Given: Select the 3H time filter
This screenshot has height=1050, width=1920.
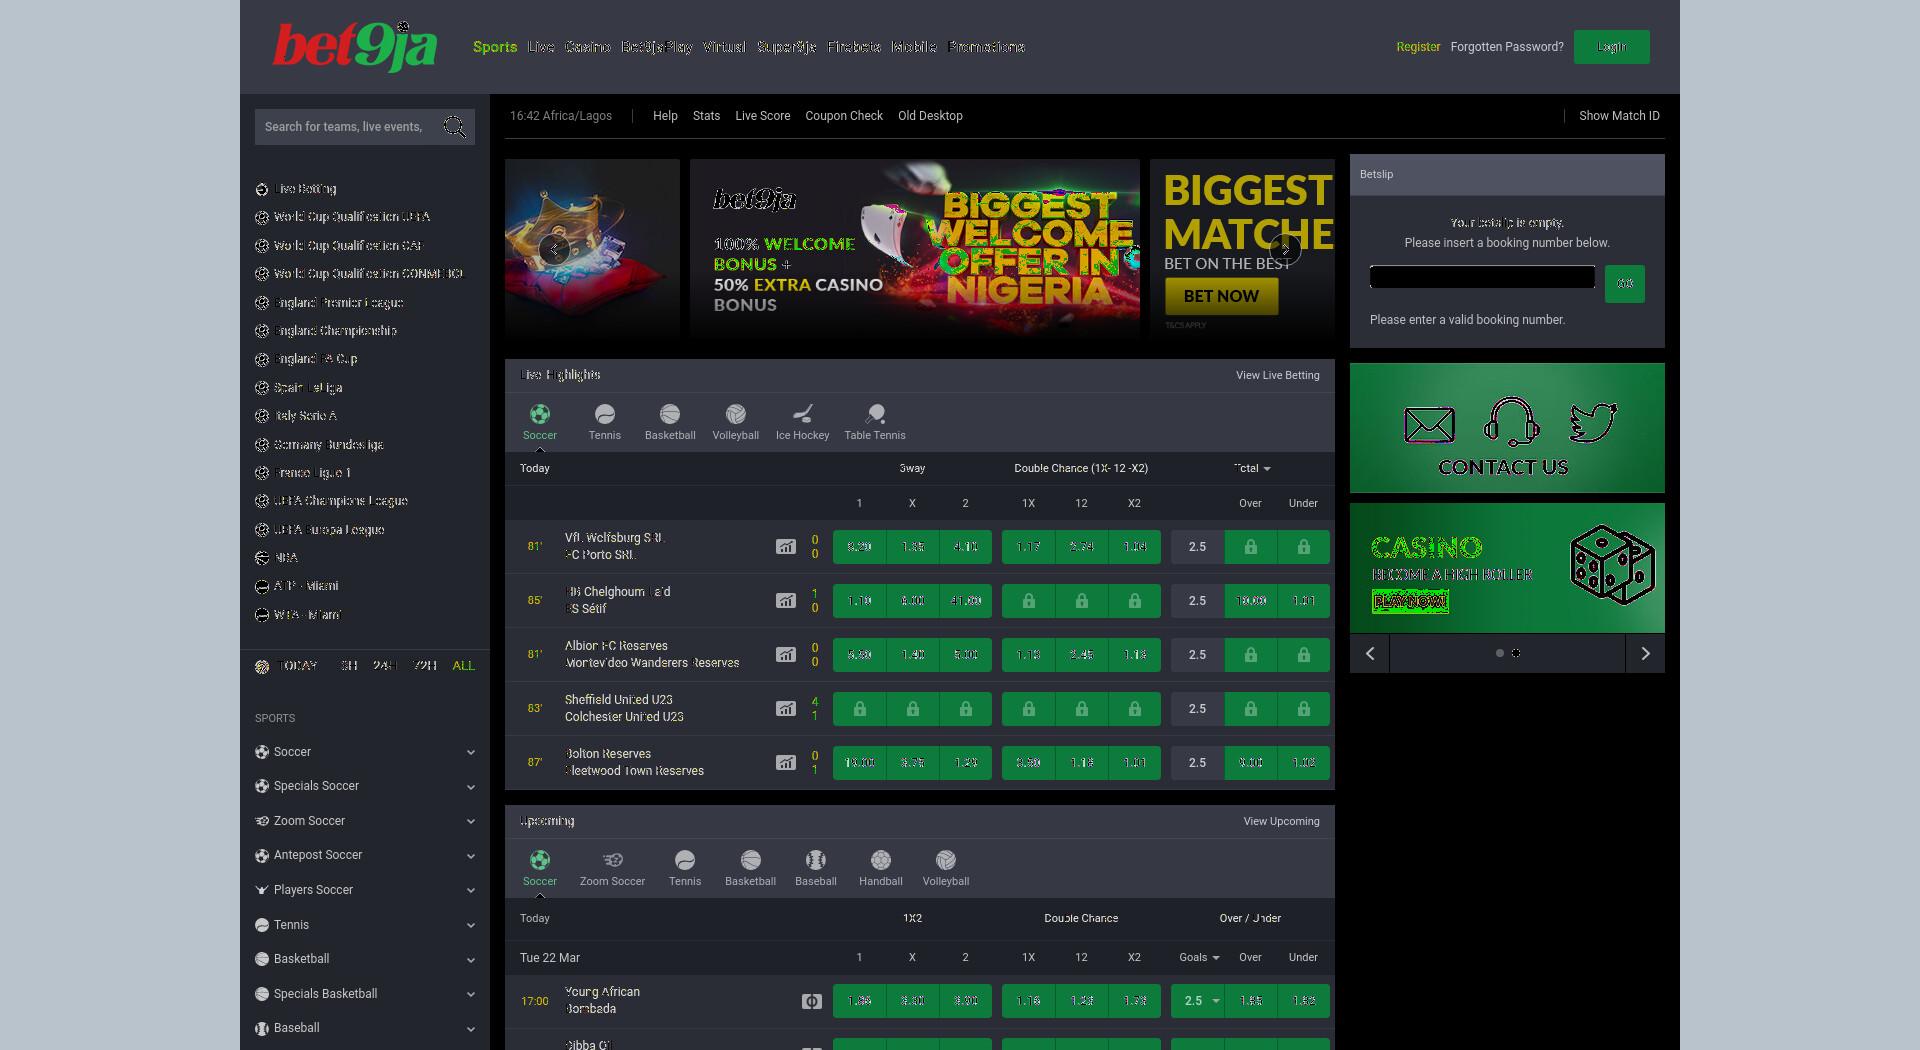Looking at the screenshot, I should 349,666.
